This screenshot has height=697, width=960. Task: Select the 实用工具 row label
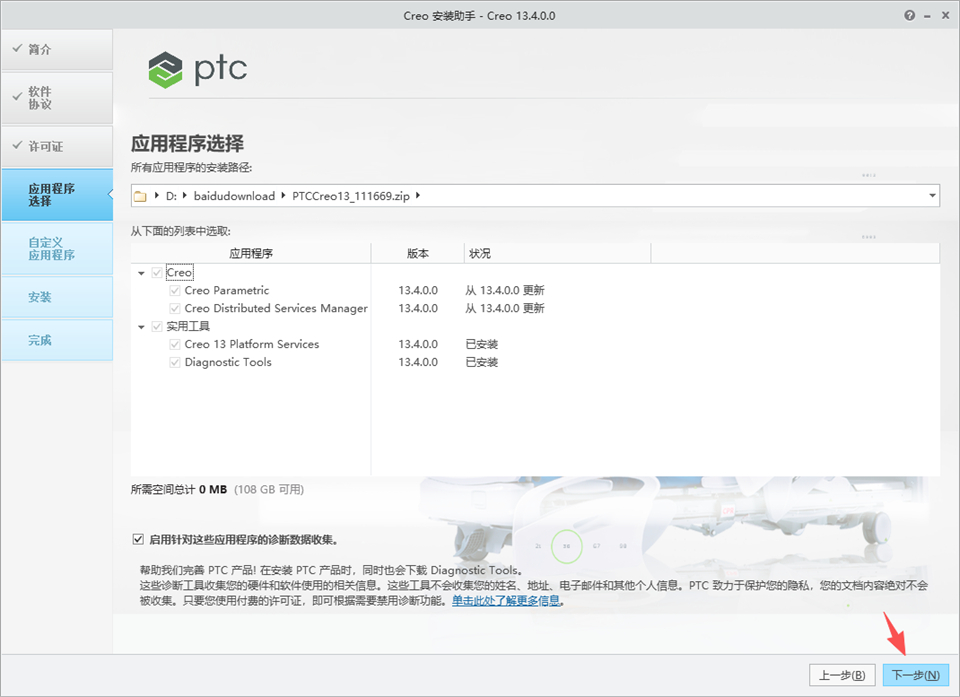pyautogui.click(x=188, y=326)
